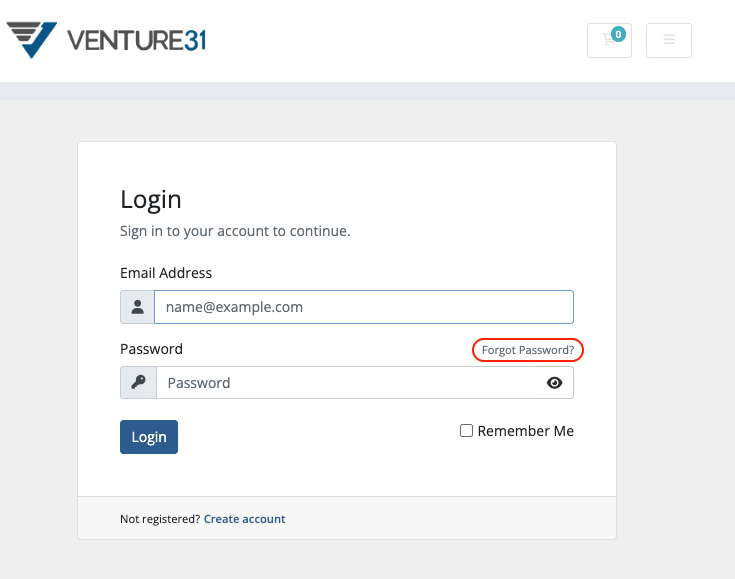Click the "Not registered?" footer text

[x=160, y=519]
